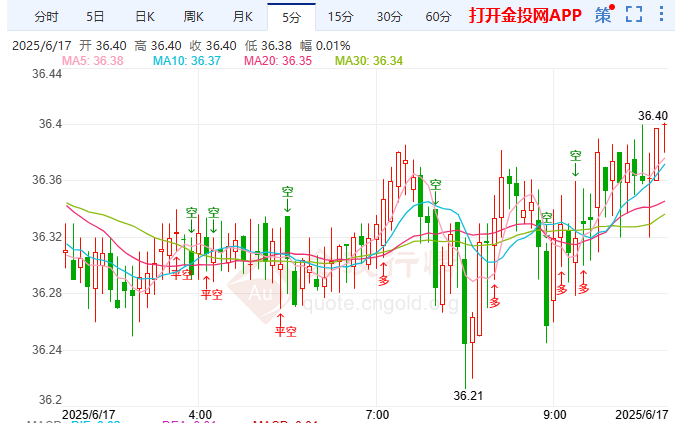Click the bottom red 平空 signal arrow
Viewport: 675px width, 423px height.
tap(285, 330)
